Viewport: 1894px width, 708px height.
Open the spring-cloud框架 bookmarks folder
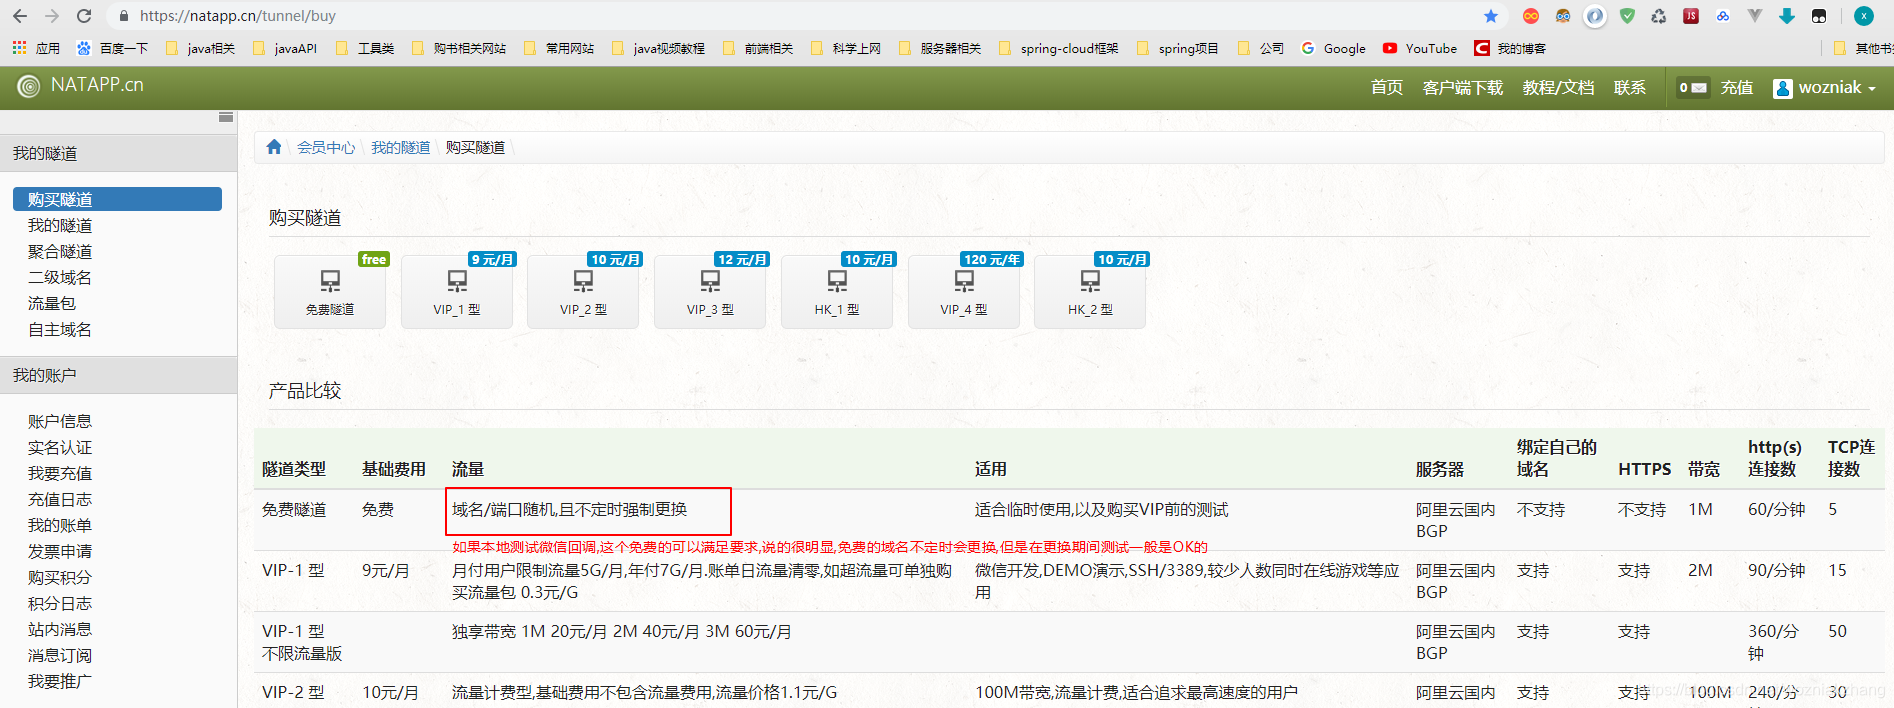point(1059,48)
